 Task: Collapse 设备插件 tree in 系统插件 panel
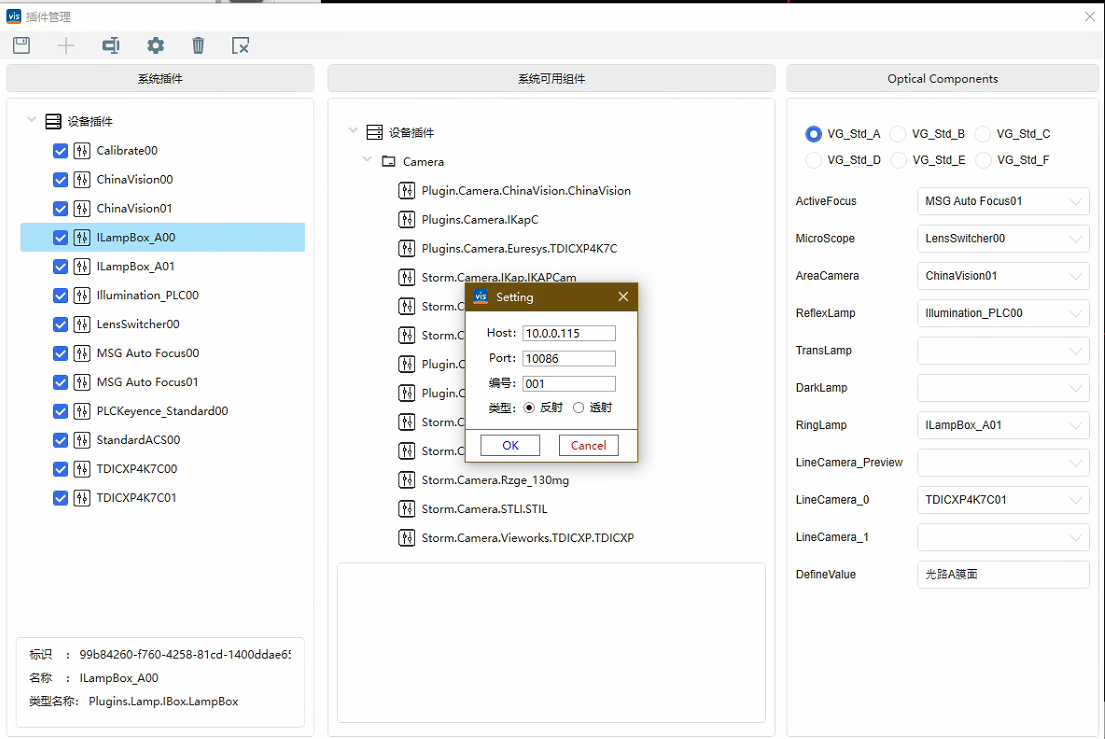tap(31, 120)
